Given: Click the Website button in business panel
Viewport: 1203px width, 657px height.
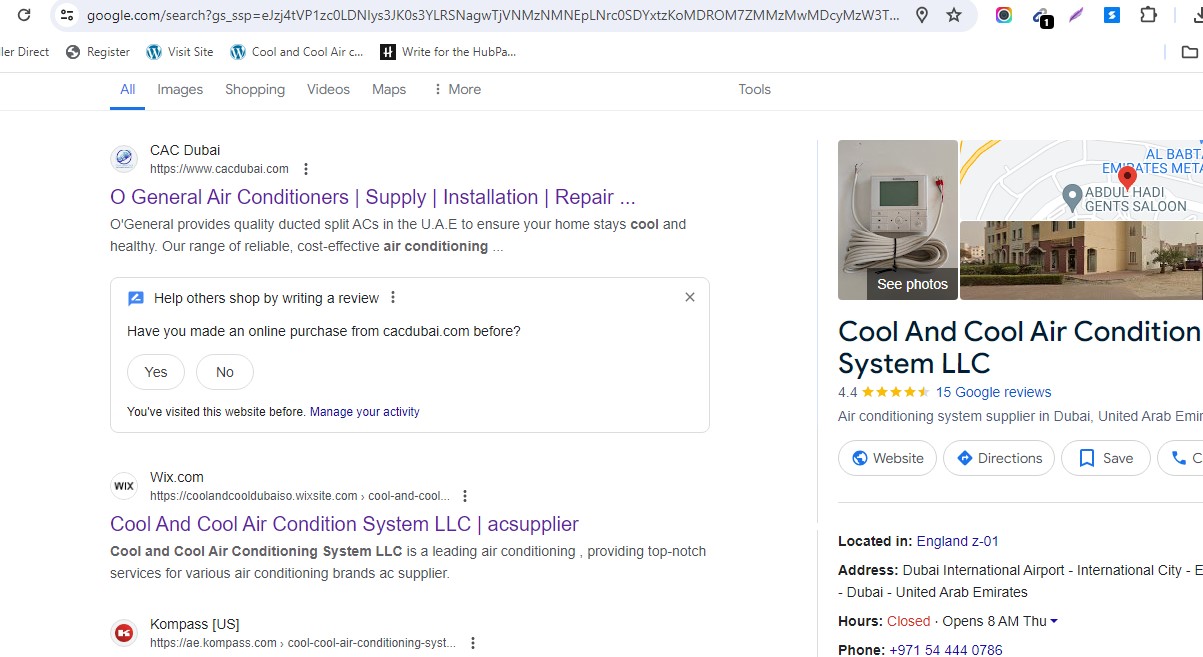Looking at the screenshot, I should point(888,458).
